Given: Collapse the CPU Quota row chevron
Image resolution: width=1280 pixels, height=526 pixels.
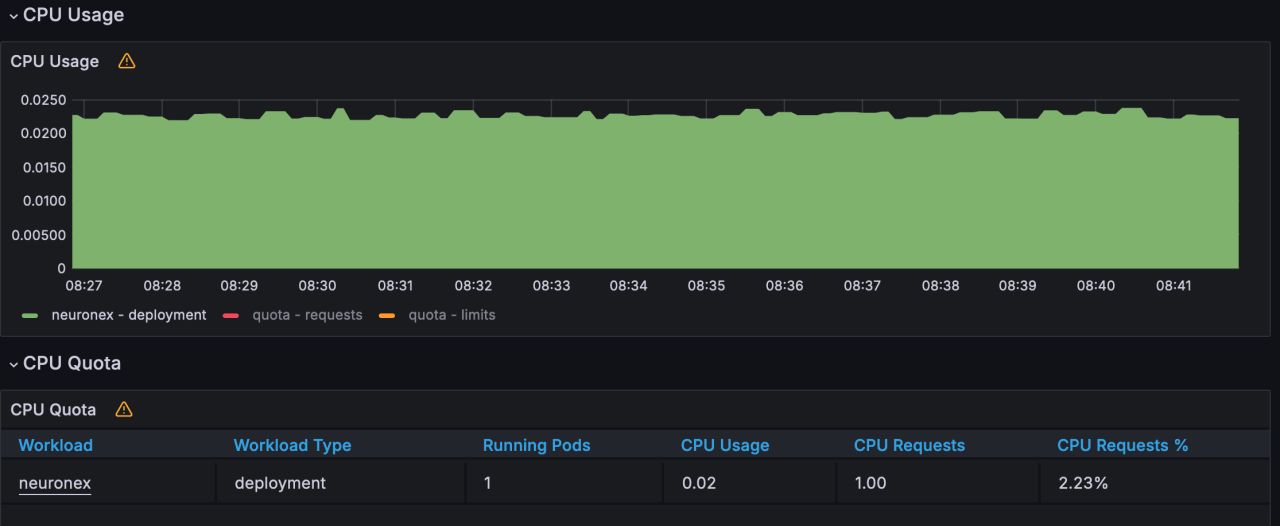Looking at the screenshot, I should click(x=13, y=364).
